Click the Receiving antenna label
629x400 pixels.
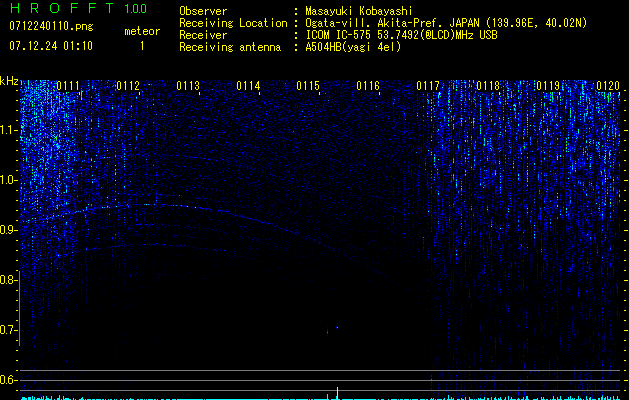tap(230, 47)
